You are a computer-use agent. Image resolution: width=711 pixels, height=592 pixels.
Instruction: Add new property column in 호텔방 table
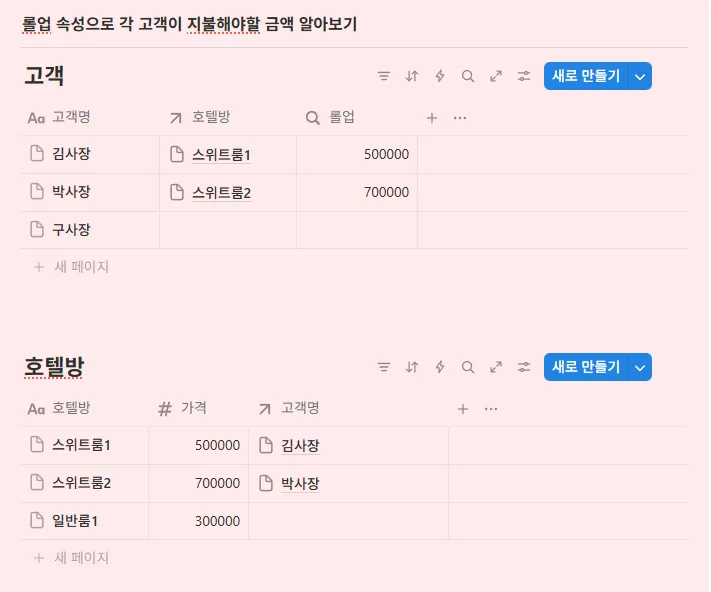[463, 409]
